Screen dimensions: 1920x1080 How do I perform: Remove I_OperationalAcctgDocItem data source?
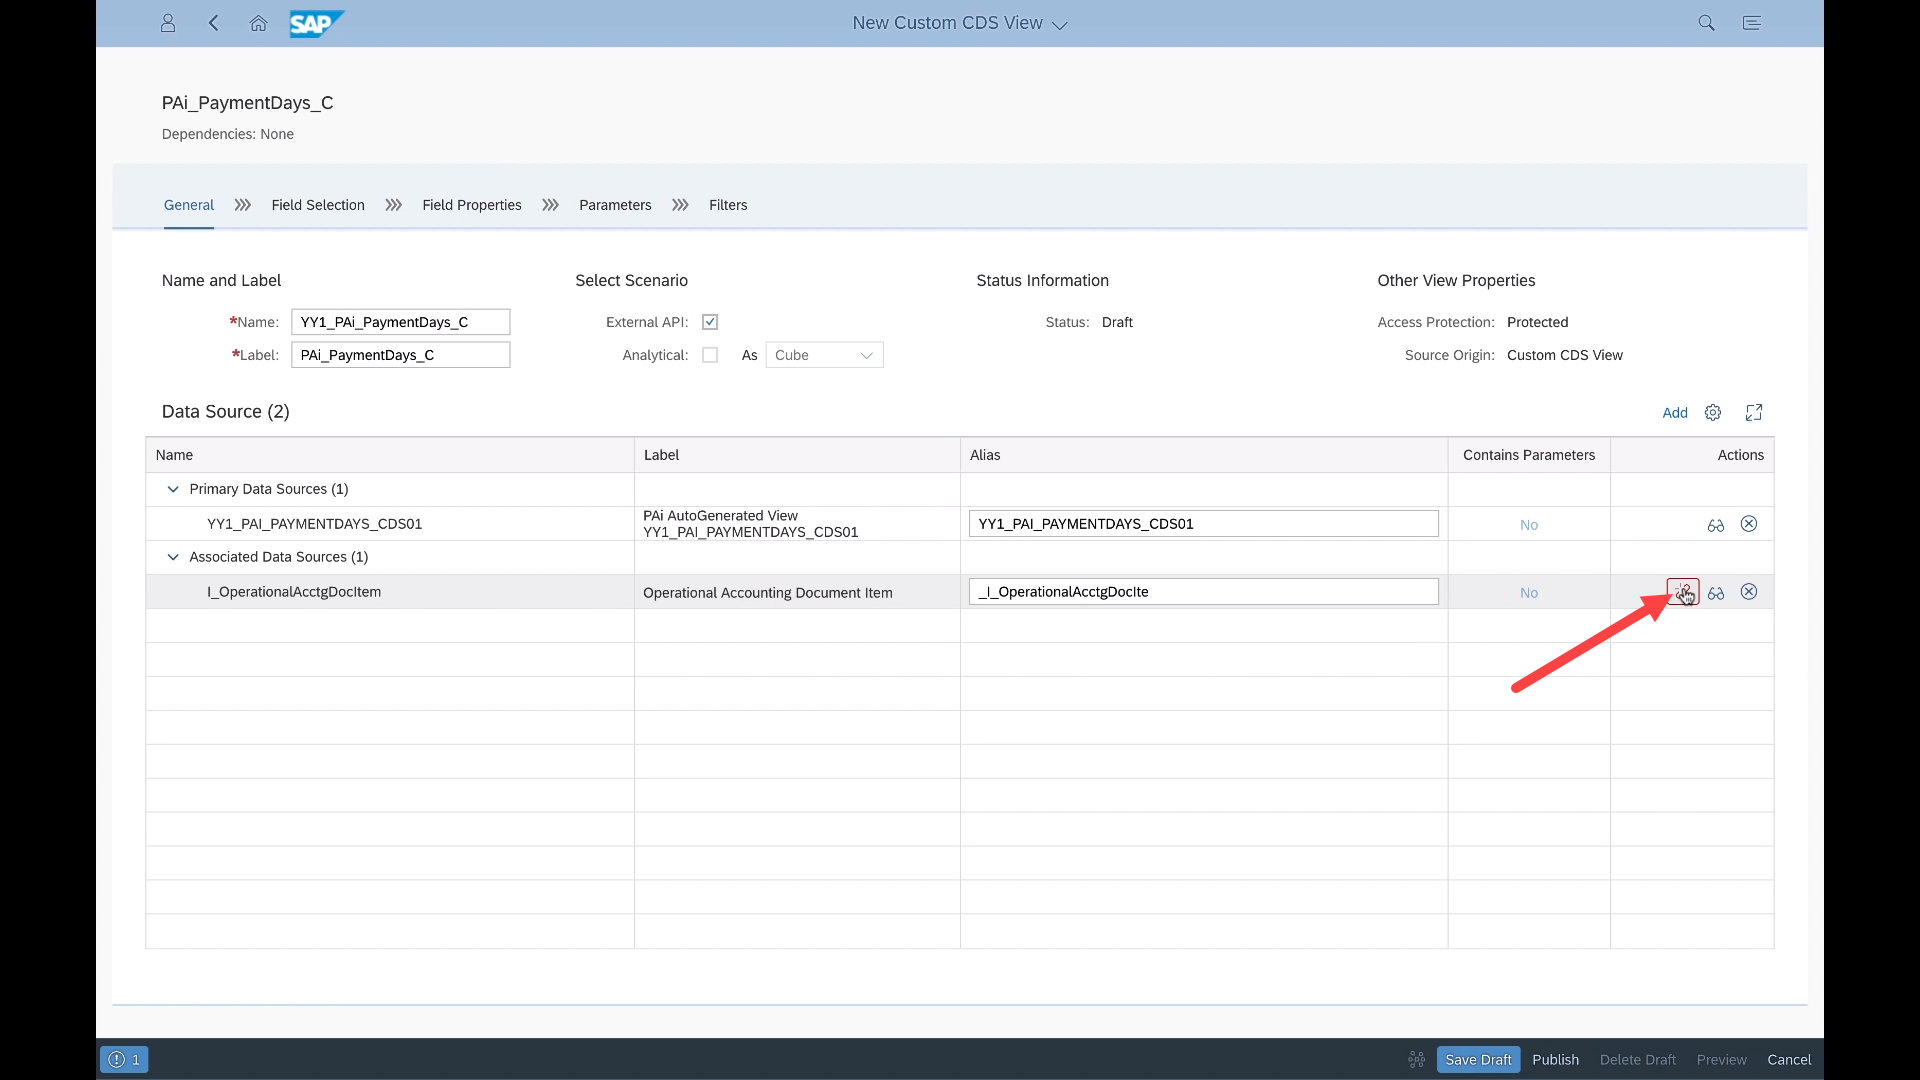(x=1749, y=592)
